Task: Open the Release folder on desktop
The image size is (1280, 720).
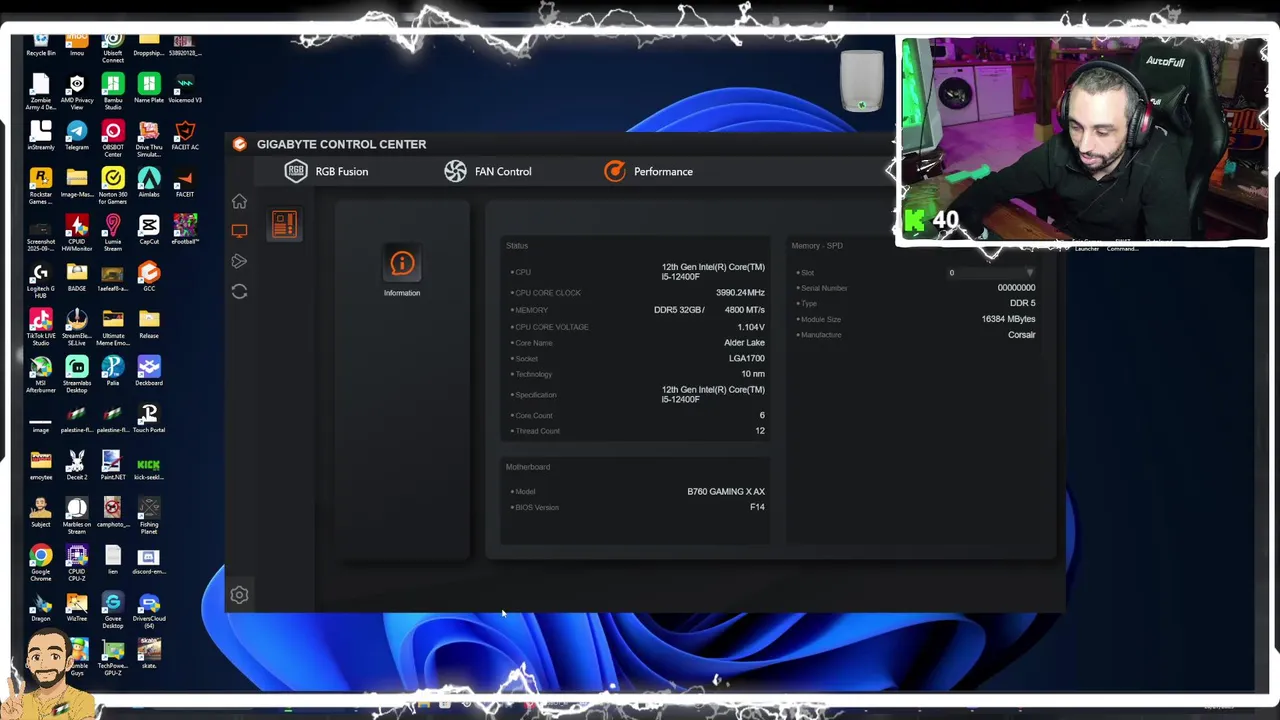Action: (x=149, y=323)
